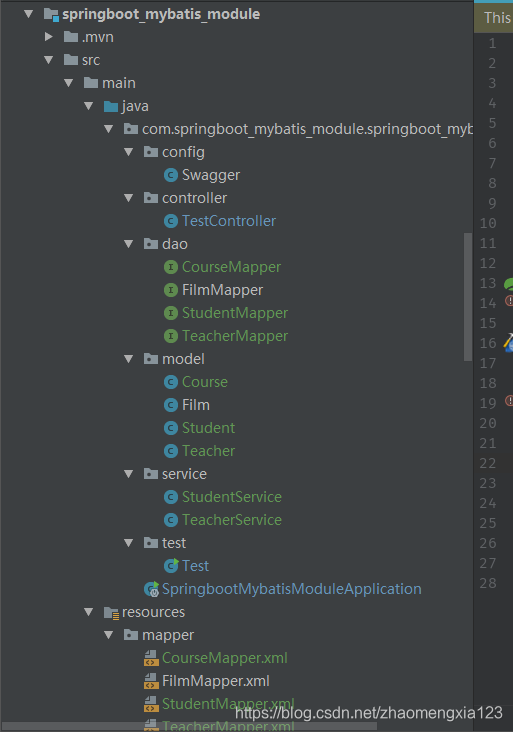Collapse the controller package arrow
Screen dimensions: 513x732
coord(129,198)
